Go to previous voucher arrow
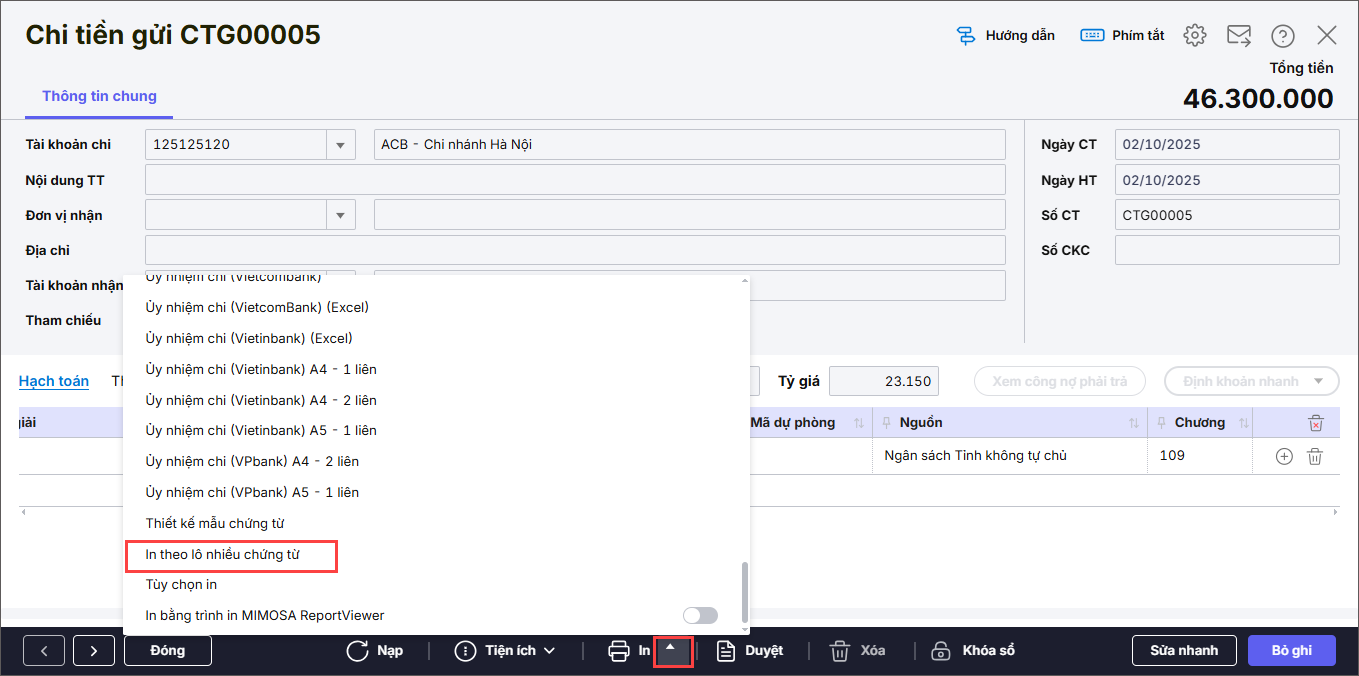Image resolution: width=1359 pixels, height=676 pixels. [x=44, y=651]
